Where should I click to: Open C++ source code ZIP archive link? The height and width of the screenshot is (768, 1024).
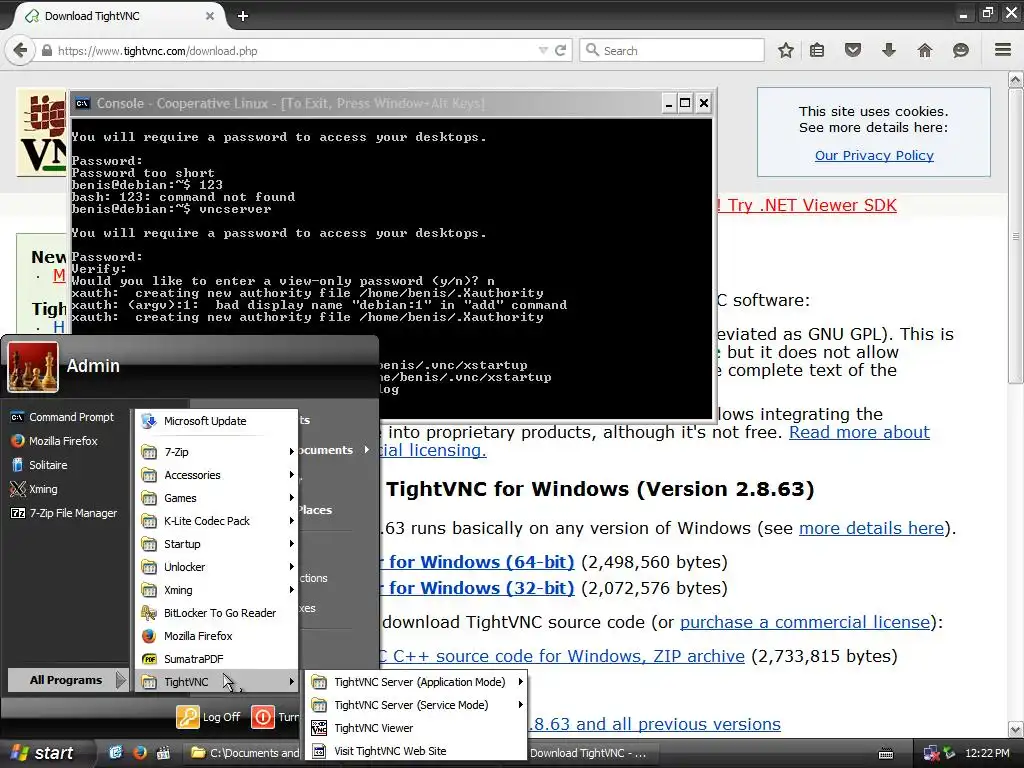tap(562, 656)
